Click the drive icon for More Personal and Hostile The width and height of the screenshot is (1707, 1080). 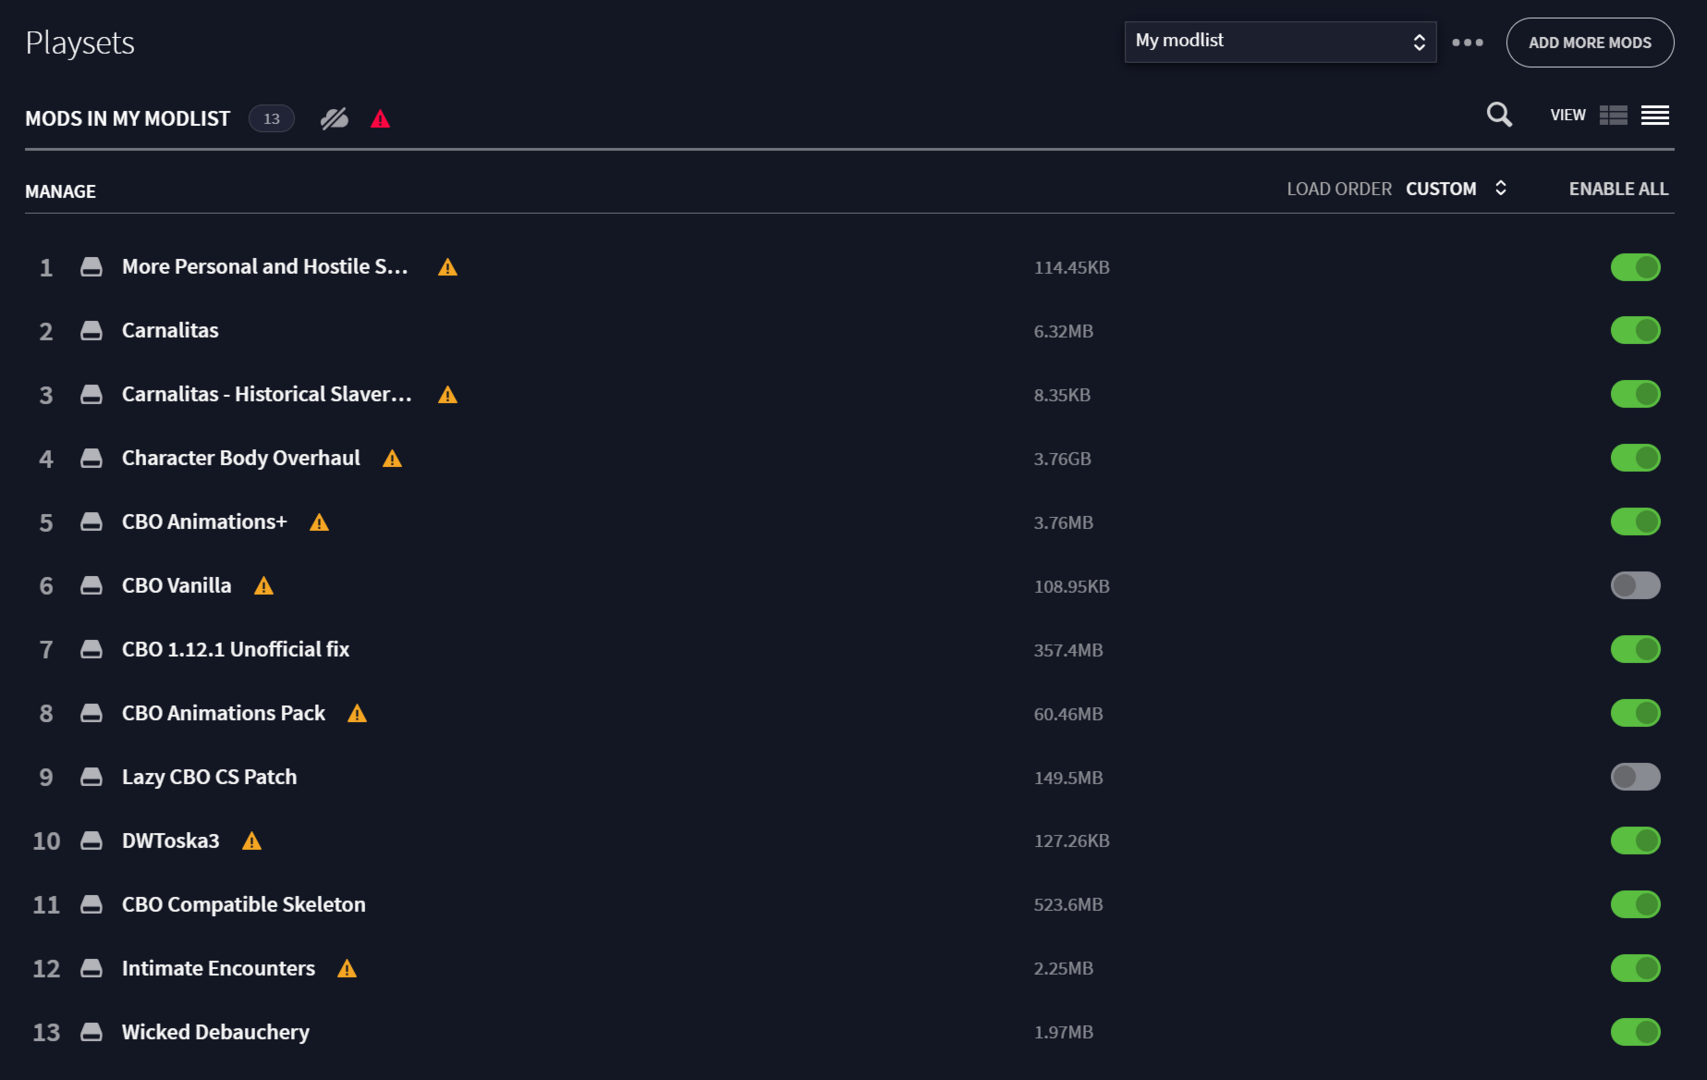point(91,267)
